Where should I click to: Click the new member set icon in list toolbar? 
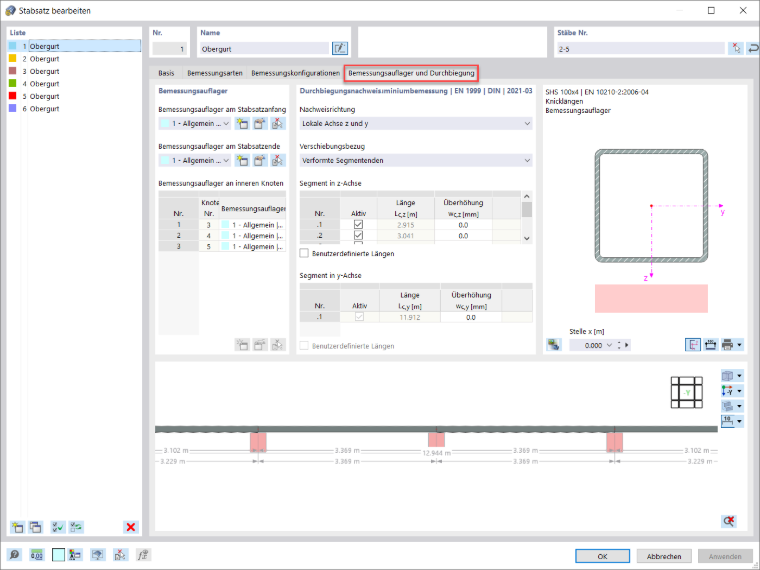17,527
